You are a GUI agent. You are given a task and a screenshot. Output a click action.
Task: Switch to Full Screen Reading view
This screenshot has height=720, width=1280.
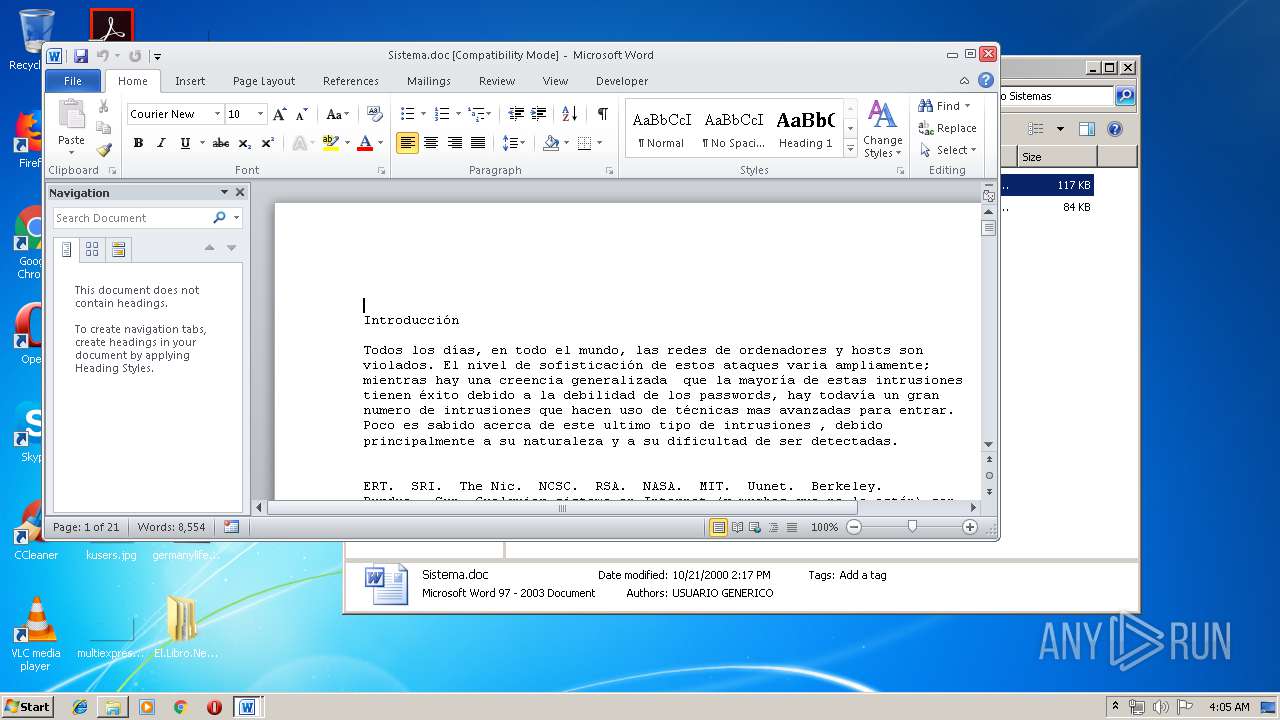pyautogui.click(x=737, y=527)
